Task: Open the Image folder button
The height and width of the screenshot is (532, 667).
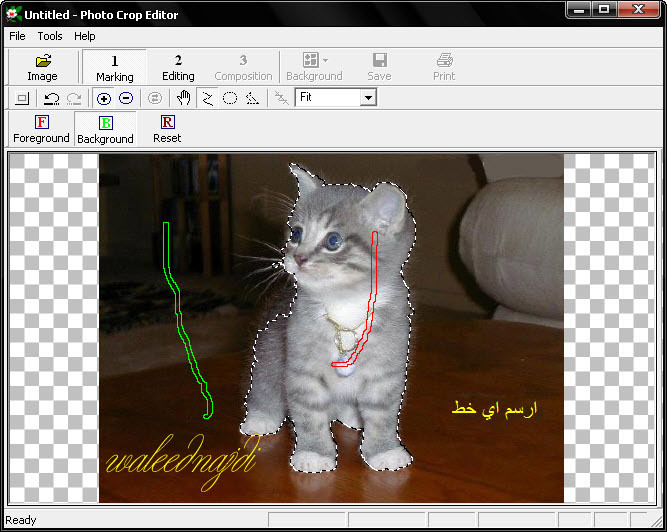Action: [42, 67]
